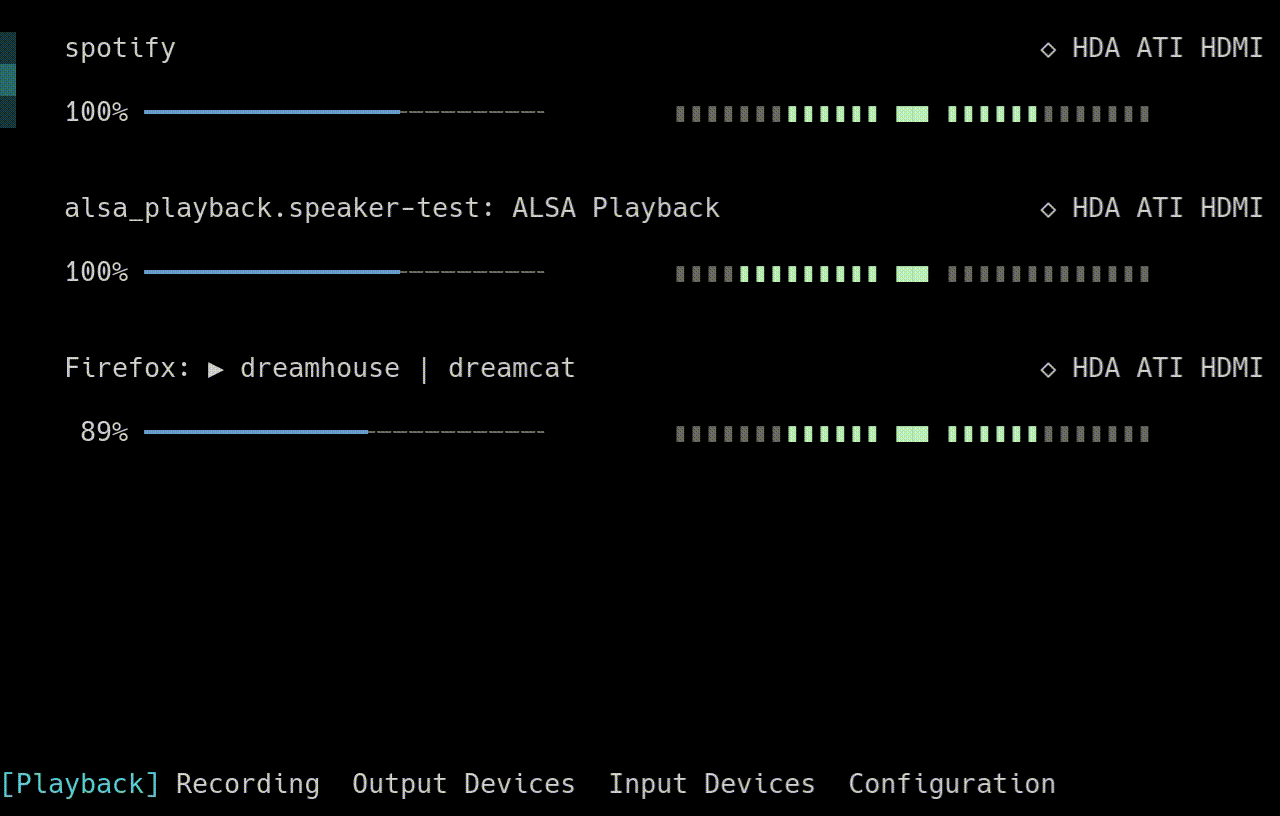
Task: Click the VU meter of the spotify stream
Action: point(911,113)
